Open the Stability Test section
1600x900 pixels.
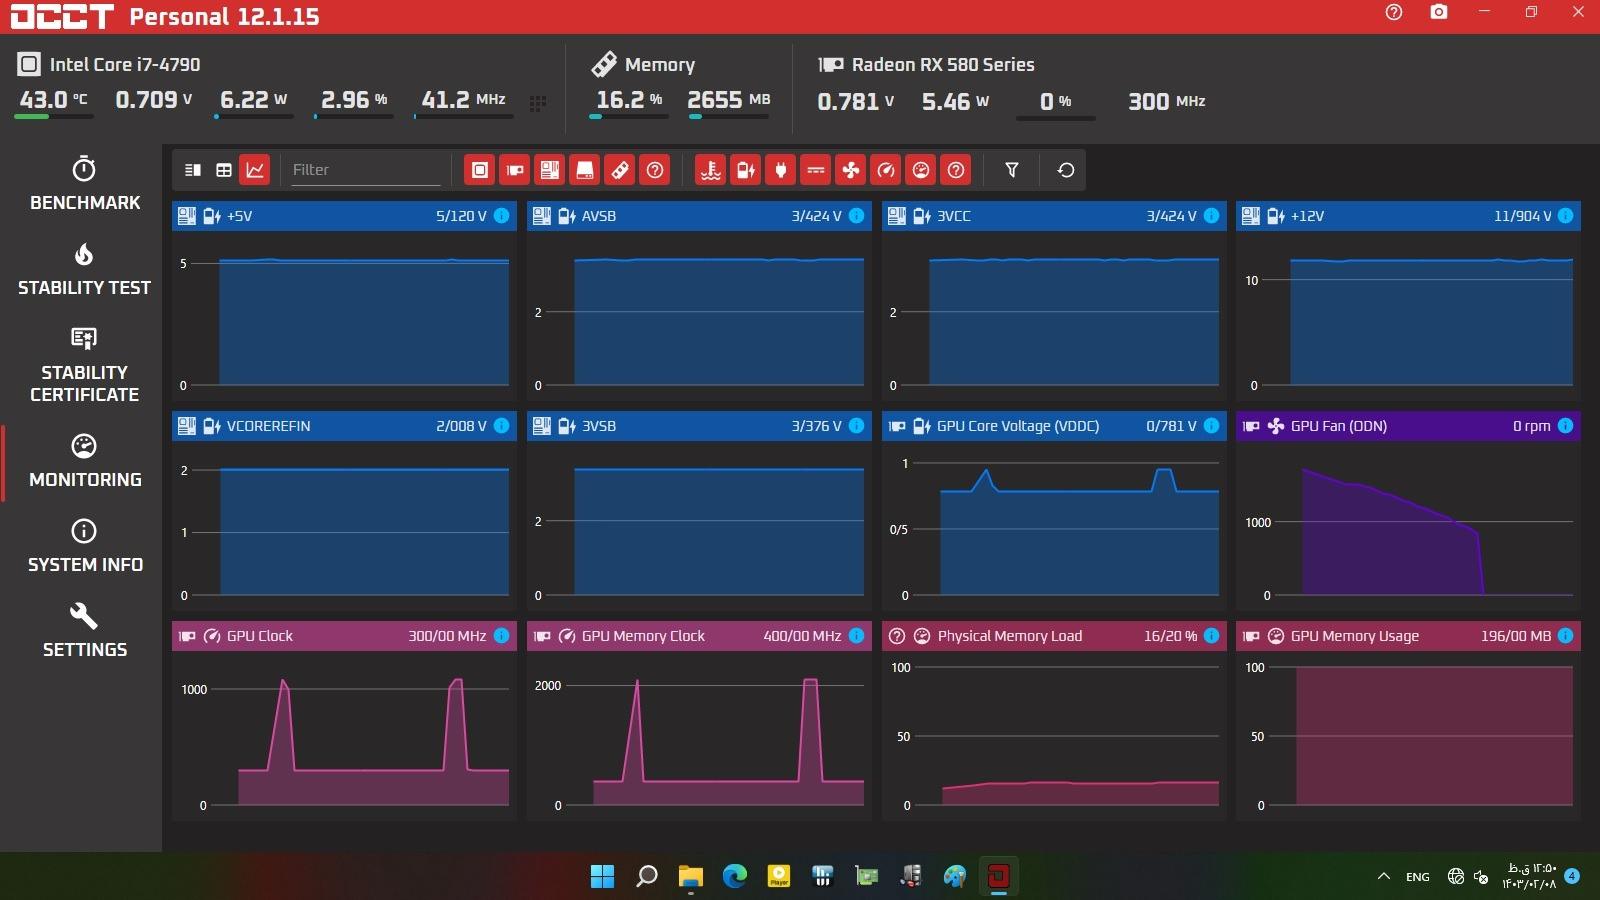(x=85, y=269)
